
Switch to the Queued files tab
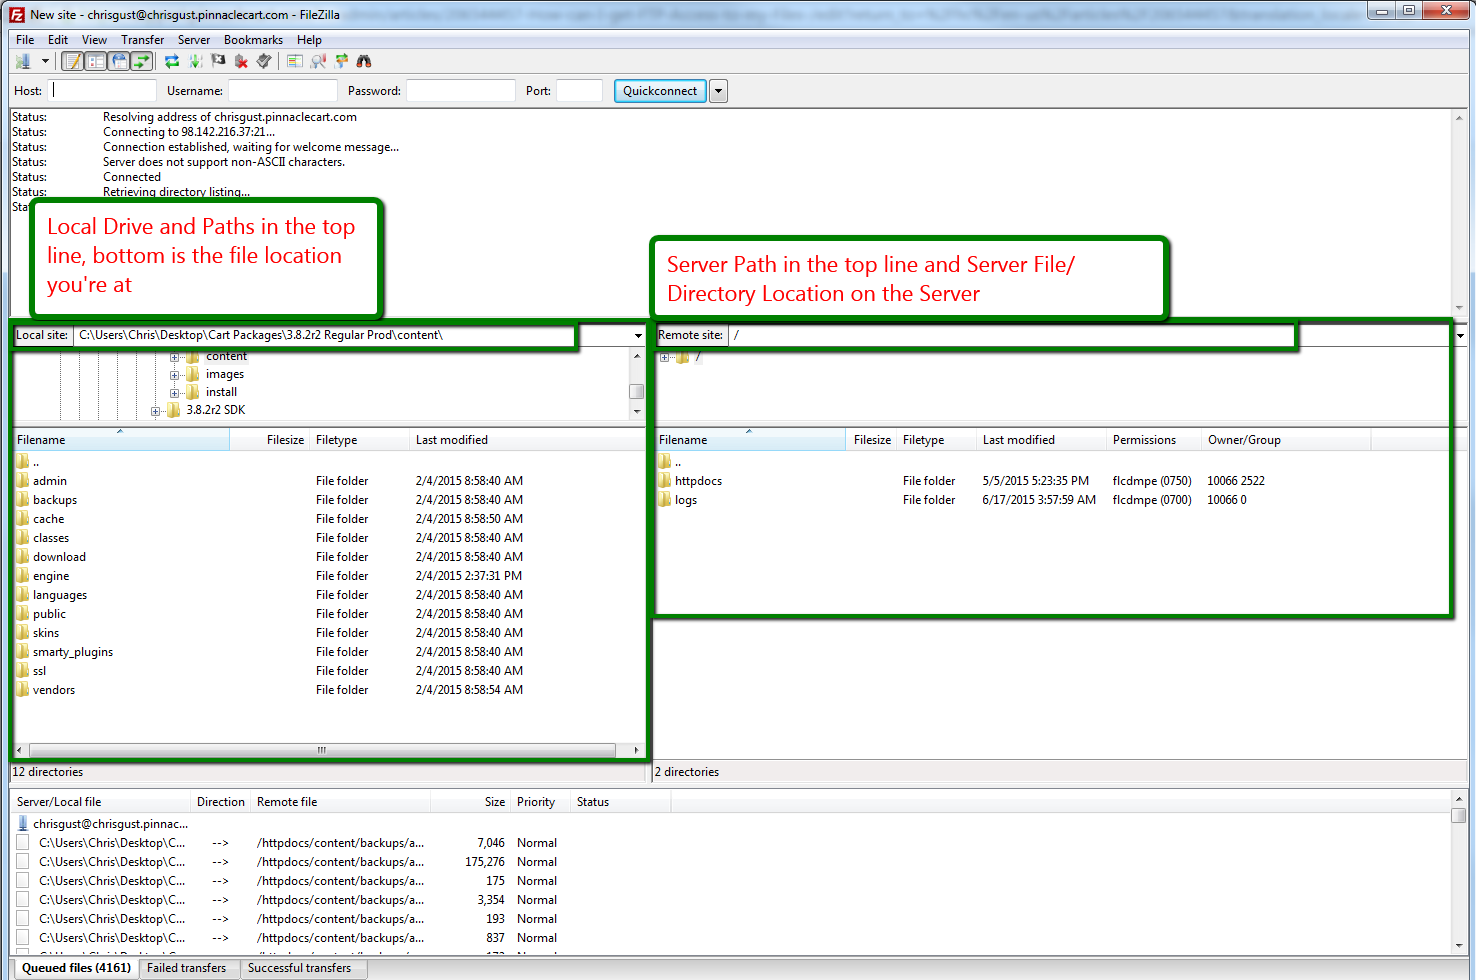click(x=76, y=968)
